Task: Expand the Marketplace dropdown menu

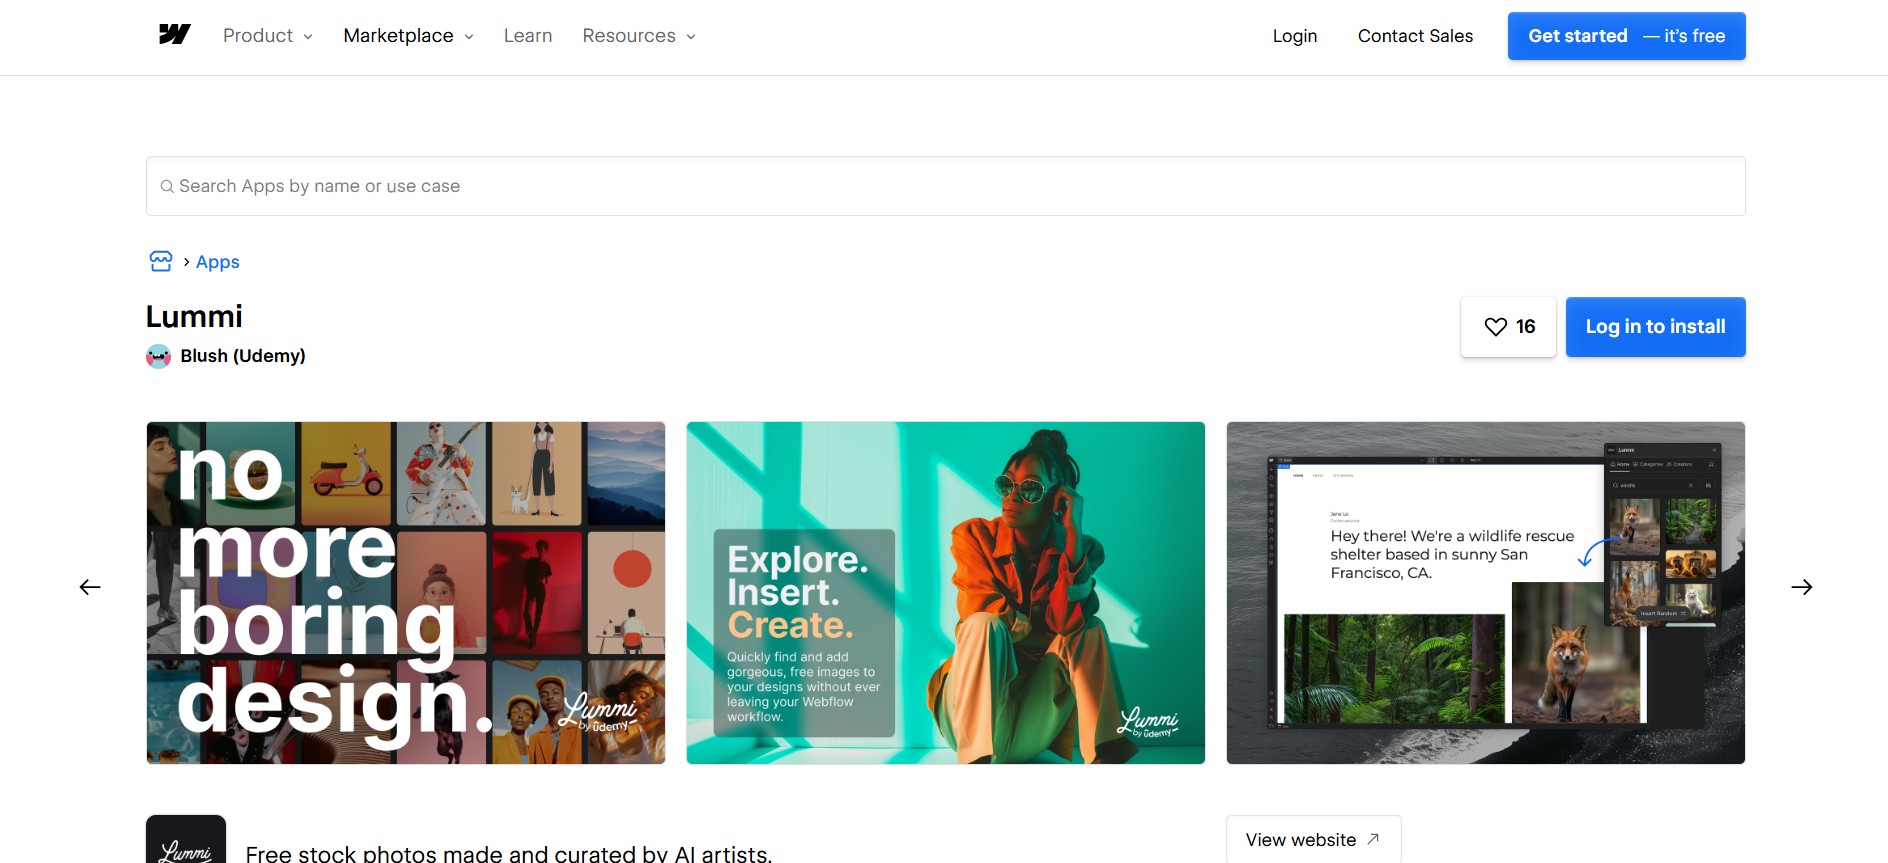Action: pyautogui.click(x=408, y=36)
